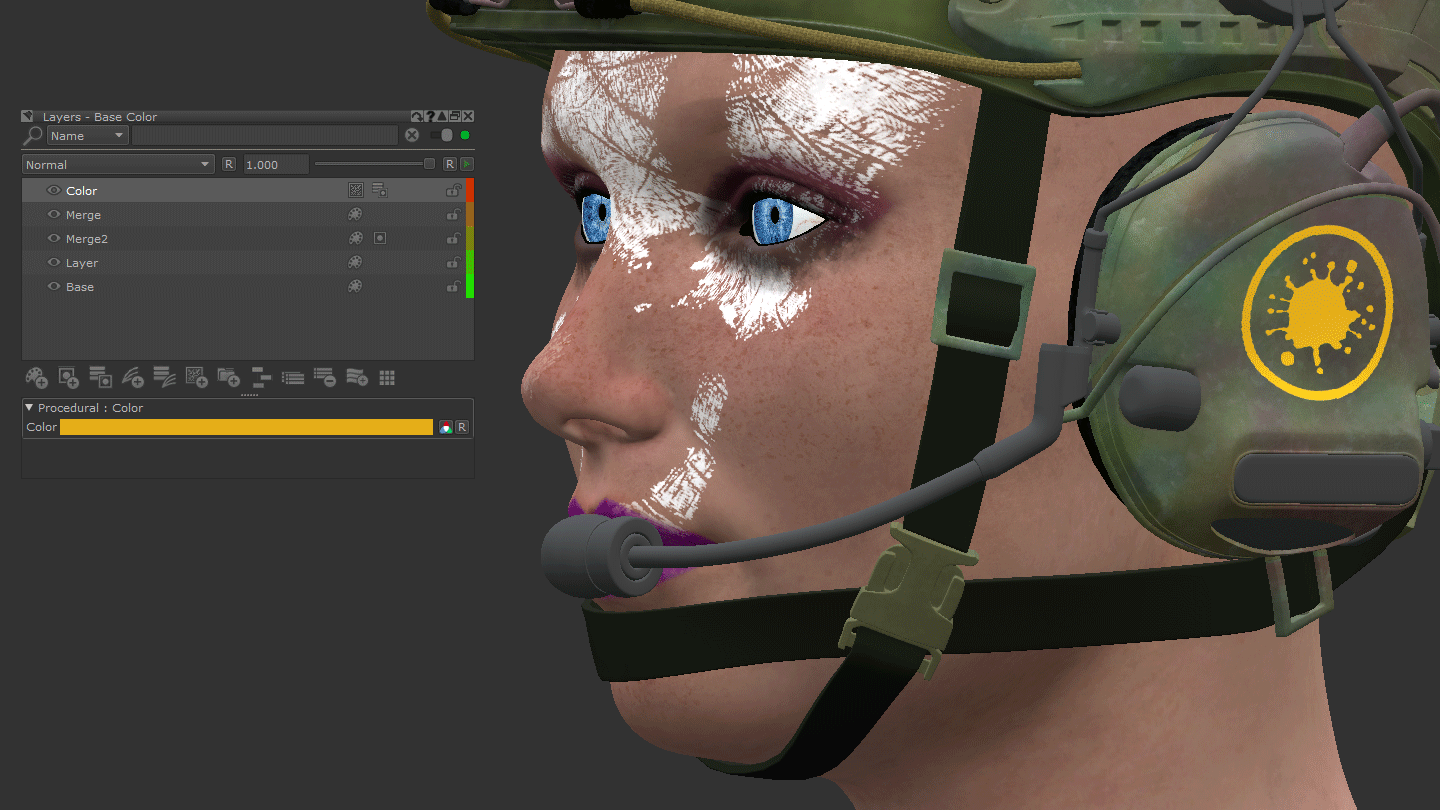This screenshot has height=810, width=1440.
Task: Click the grid view icon in layer toolbar
Action: (x=387, y=377)
